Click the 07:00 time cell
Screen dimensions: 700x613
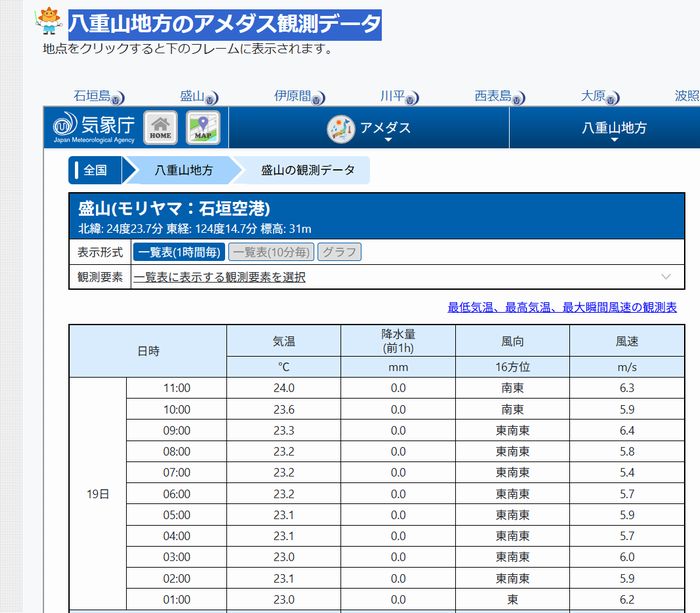(176, 472)
